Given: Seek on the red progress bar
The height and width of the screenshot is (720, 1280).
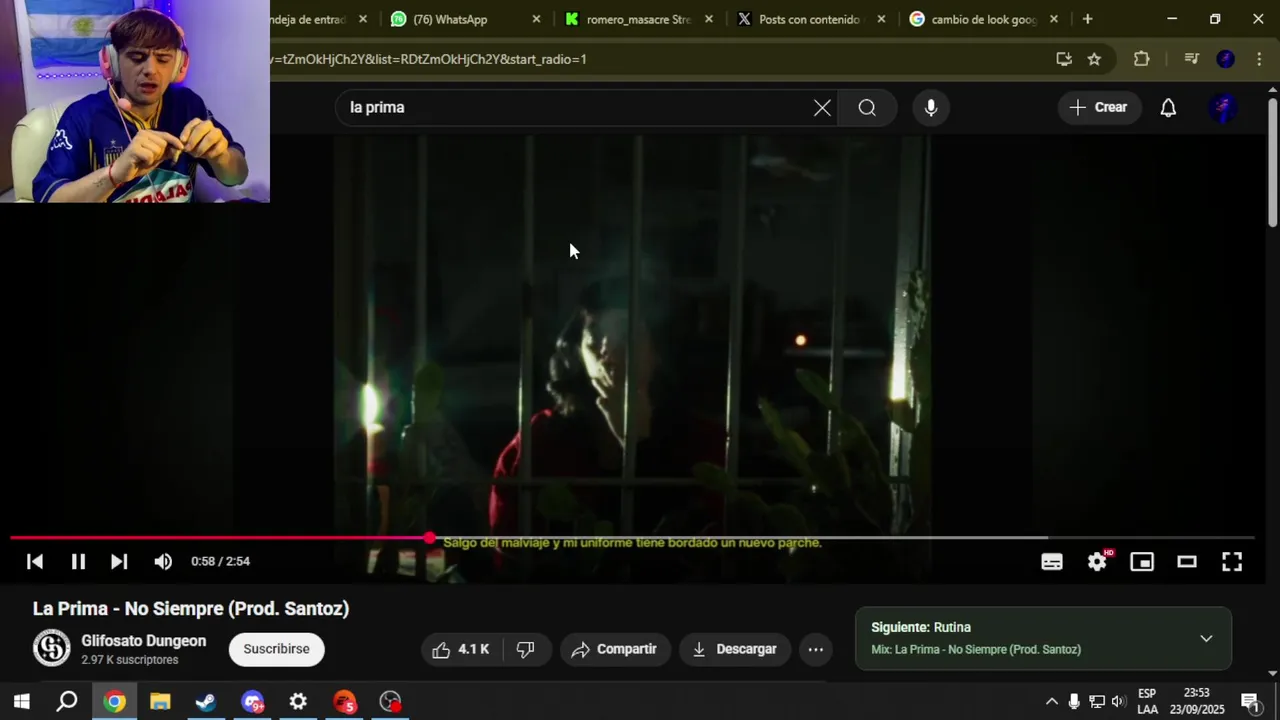Looking at the screenshot, I should [x=632, y=538].
